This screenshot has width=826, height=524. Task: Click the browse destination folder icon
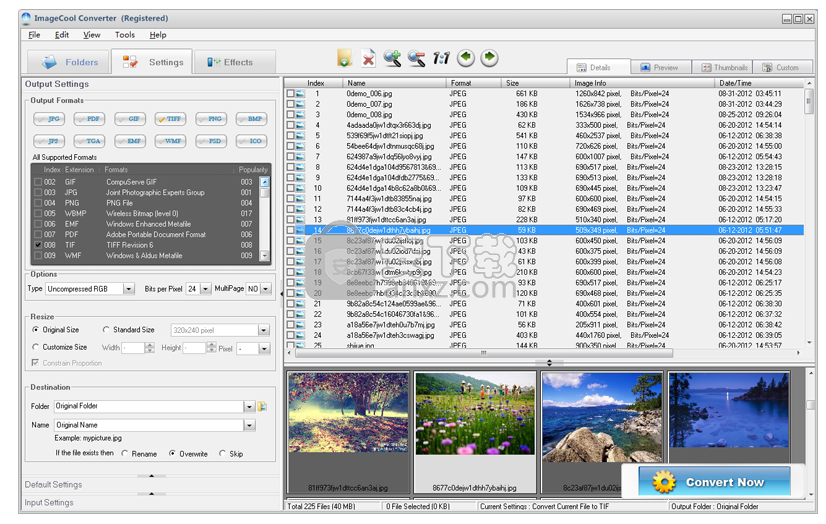click(x=262, y=407)
